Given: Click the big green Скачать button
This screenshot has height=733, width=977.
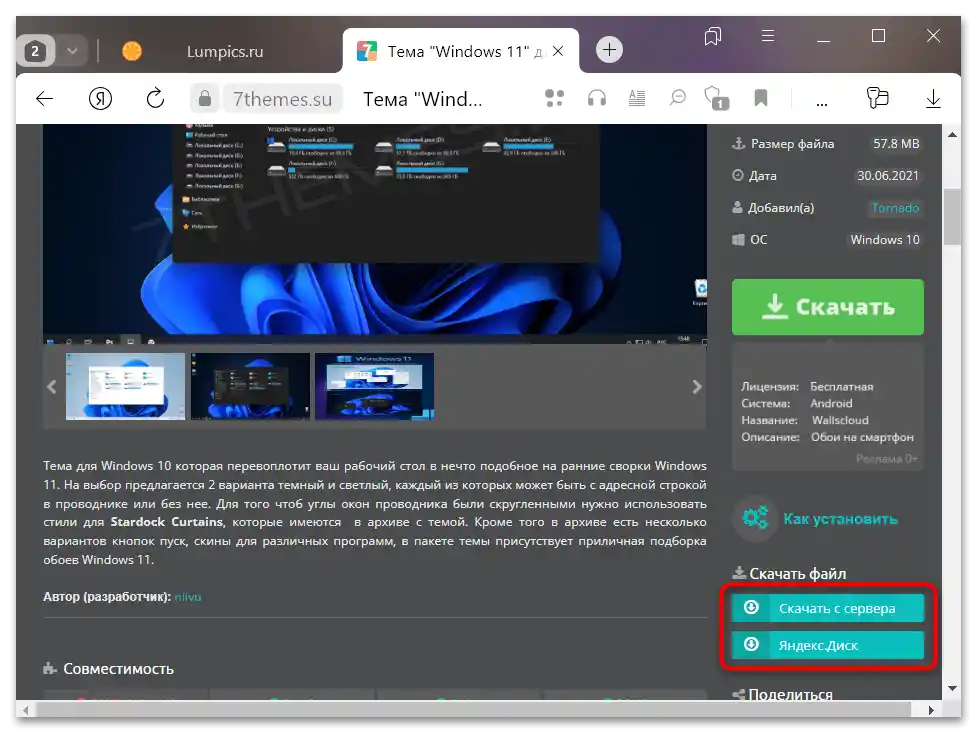Looking at the screenshot, I should pyautogui.click(x=827, y=307).
